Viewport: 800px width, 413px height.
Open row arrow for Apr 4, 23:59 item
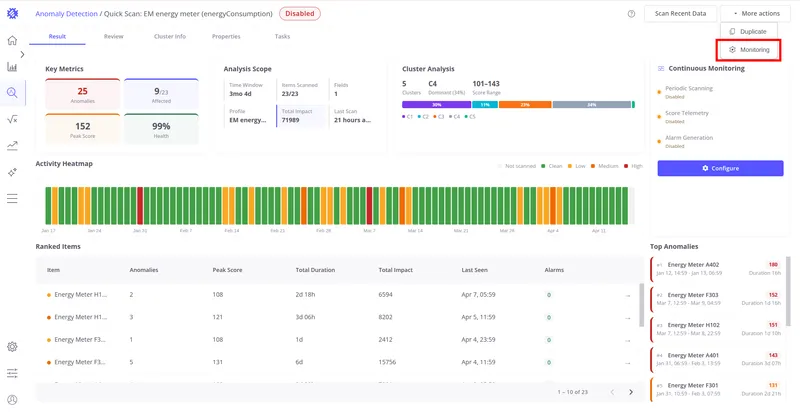point(628,341)
